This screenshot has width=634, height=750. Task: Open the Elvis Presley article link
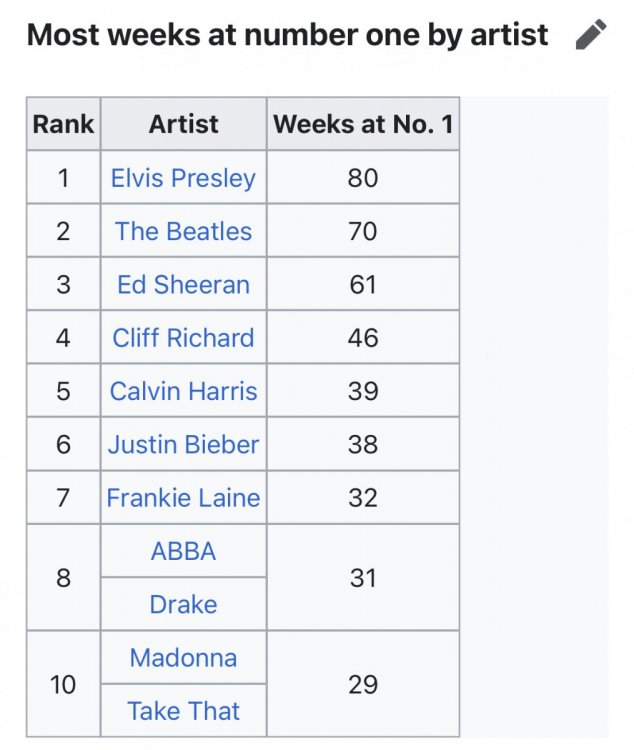click(x=183, y=178)
